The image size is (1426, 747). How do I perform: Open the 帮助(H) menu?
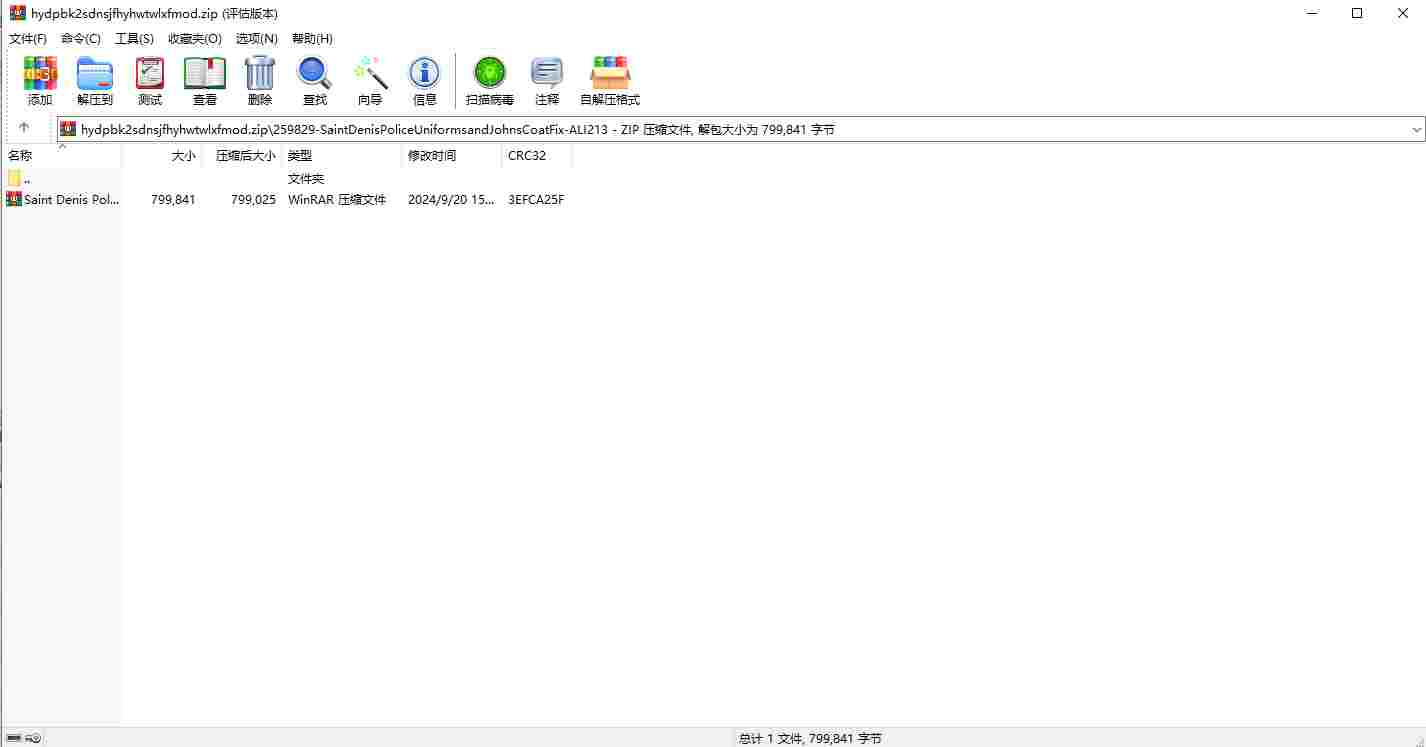(312, 38)
